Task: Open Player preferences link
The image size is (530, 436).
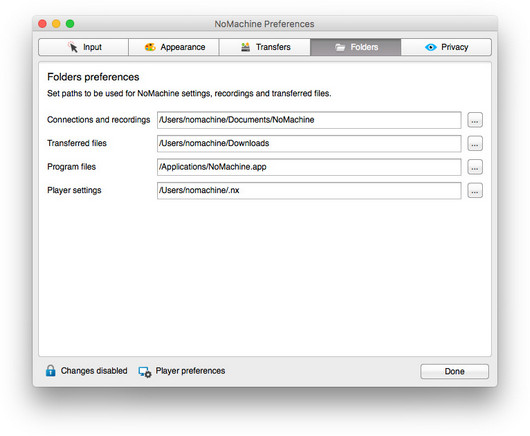Action: [190, 371]
